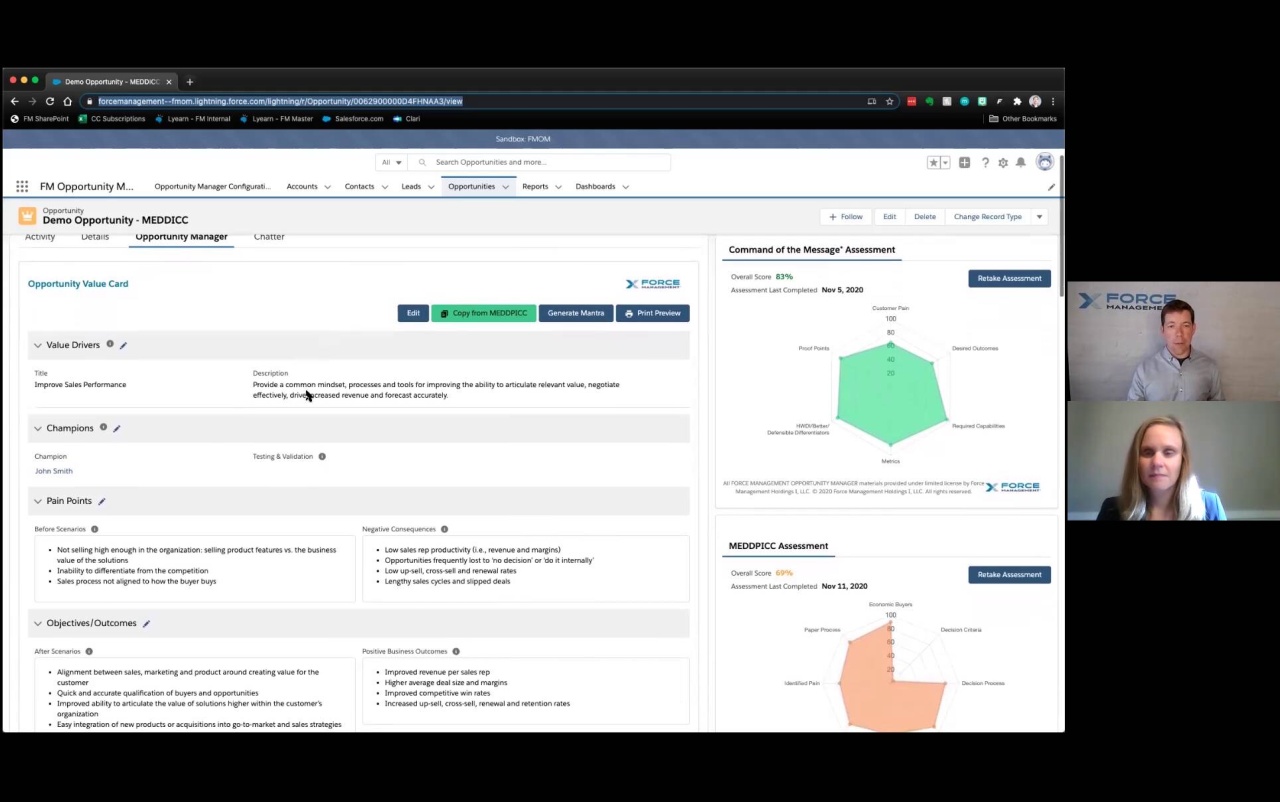Show info for Before Scenarios

coord(95,529)
